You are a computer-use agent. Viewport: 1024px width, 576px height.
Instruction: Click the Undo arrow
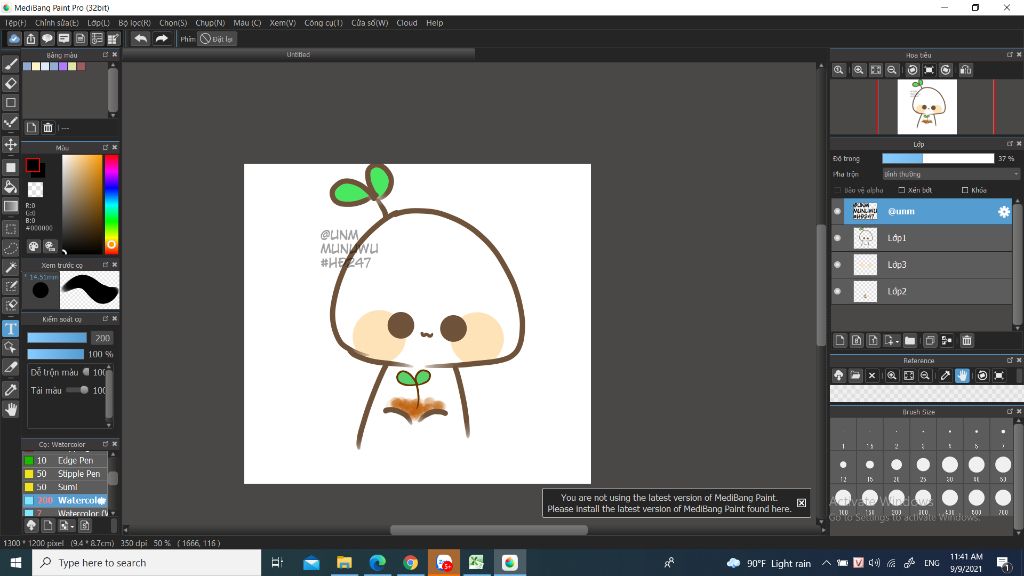(140, 39)
